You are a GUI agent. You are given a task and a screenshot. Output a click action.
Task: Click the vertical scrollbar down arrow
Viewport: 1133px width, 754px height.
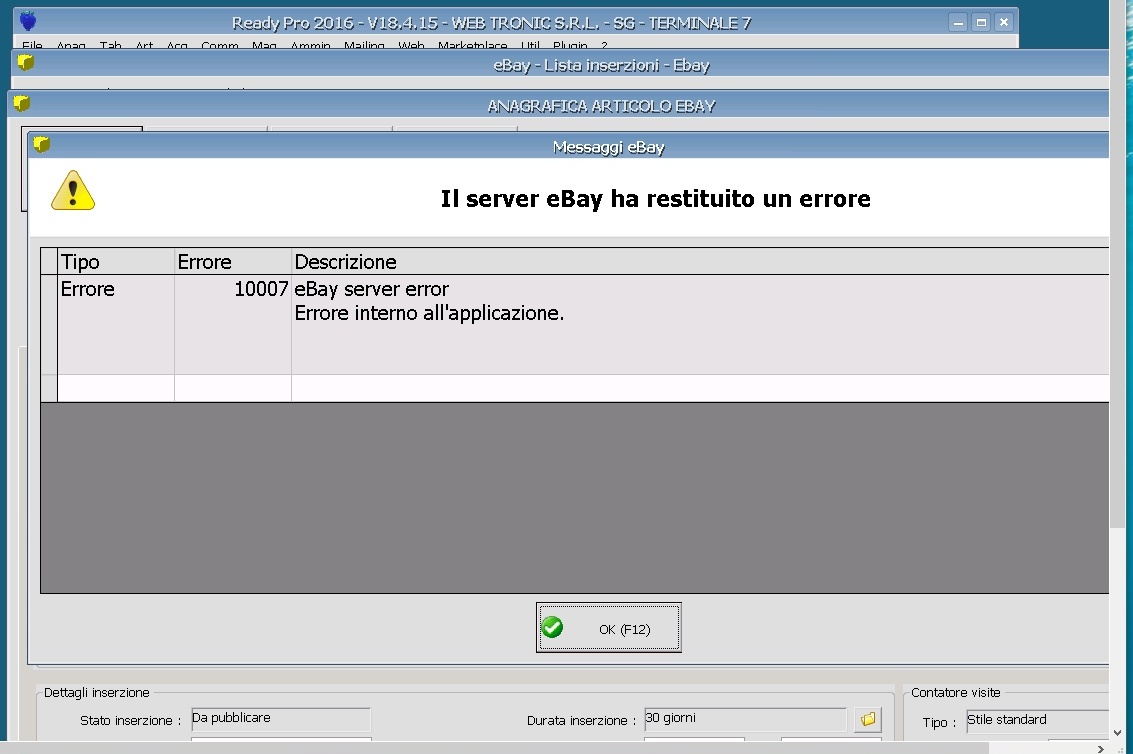(1117, 732)
